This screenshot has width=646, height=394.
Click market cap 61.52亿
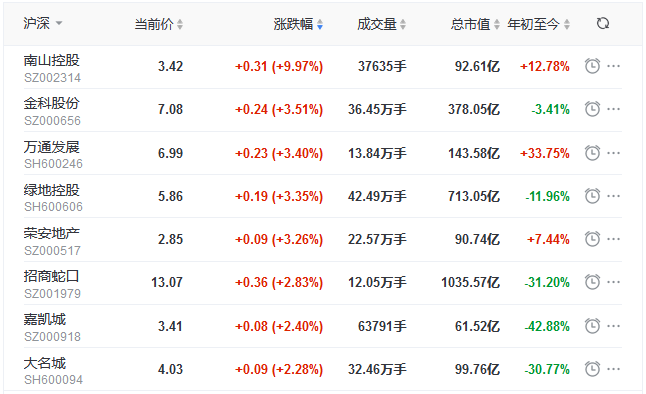pyautogui.click(x=477, y=326)
